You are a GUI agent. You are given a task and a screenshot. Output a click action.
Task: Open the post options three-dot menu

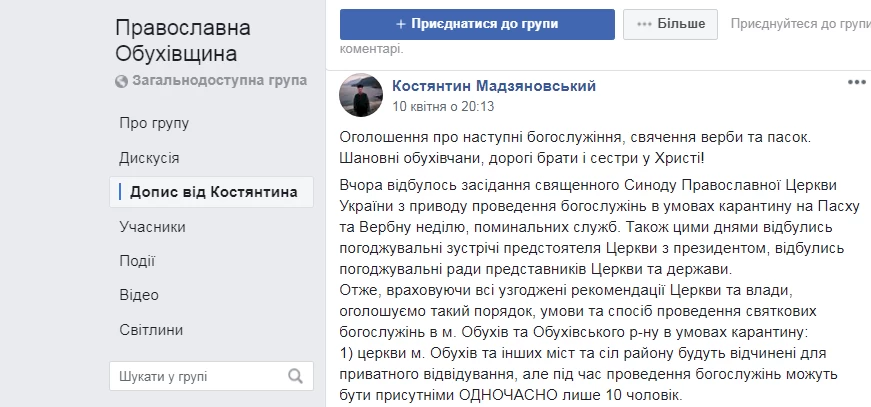857,83
